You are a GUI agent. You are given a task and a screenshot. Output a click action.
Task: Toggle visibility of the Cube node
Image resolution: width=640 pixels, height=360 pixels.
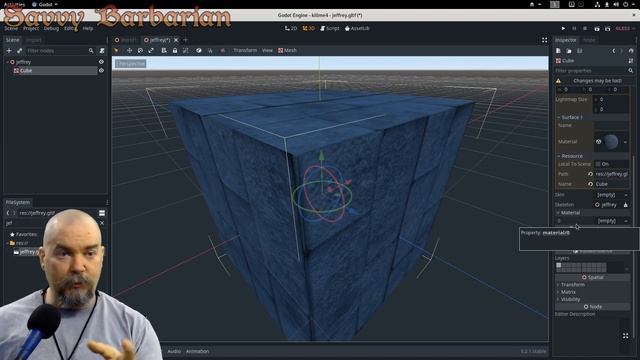(101, 71)
